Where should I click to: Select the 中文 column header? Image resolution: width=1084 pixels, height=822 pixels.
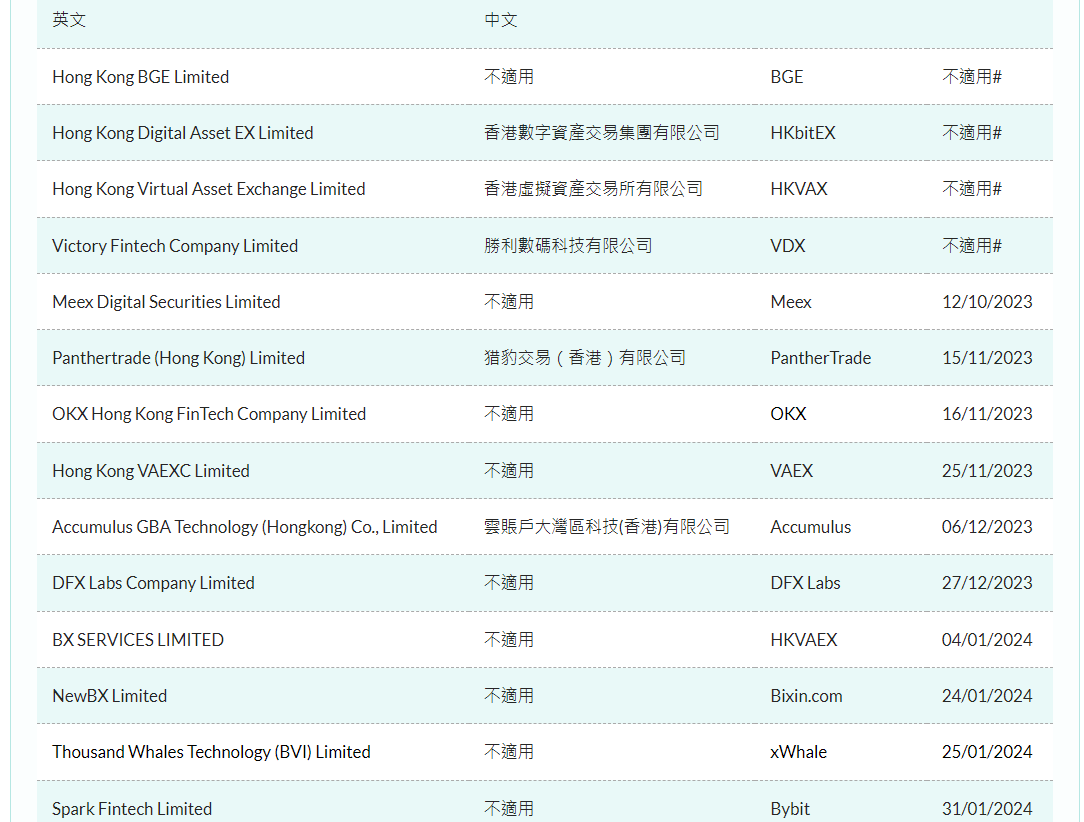501,20
